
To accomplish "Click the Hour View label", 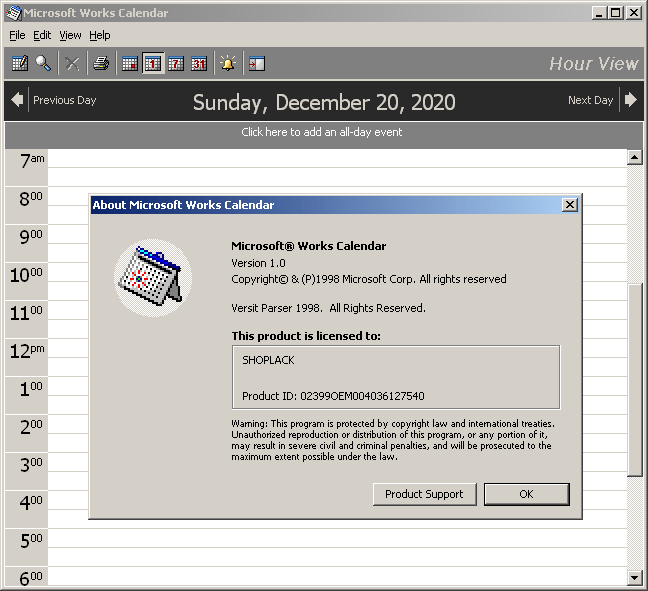I will [x=593, y=64].
